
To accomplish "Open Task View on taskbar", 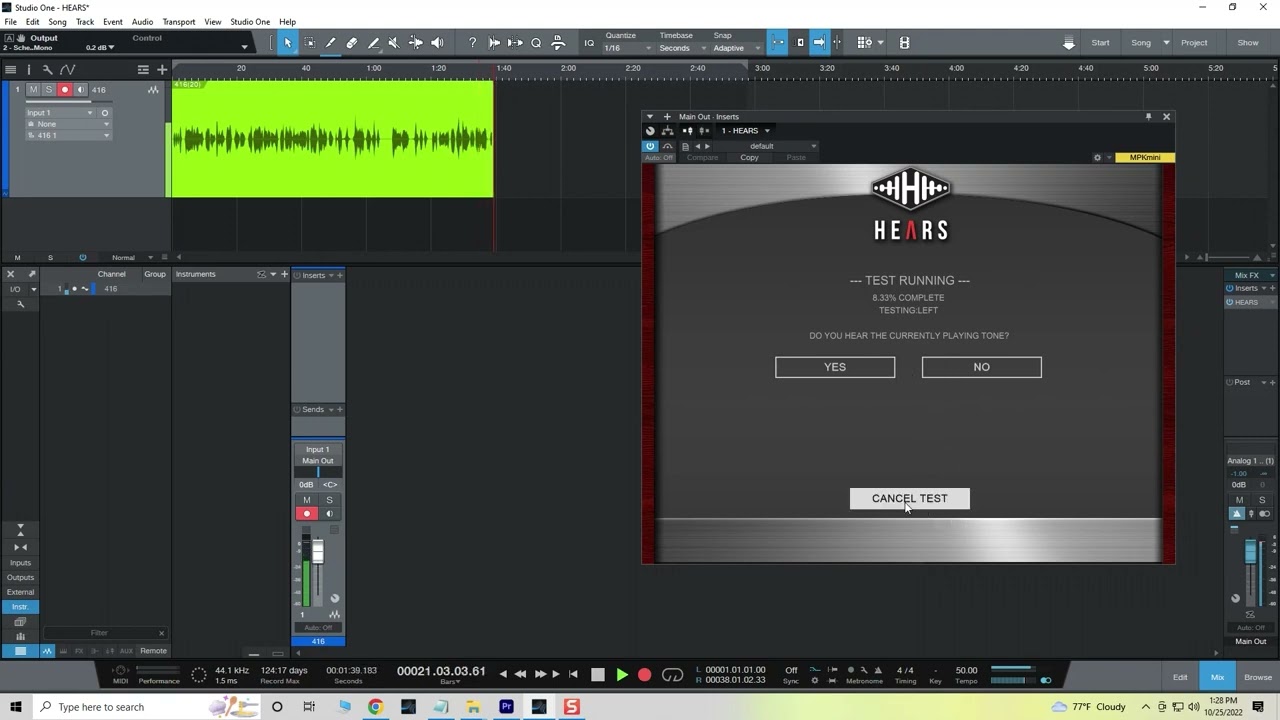I will coord(309,707).
